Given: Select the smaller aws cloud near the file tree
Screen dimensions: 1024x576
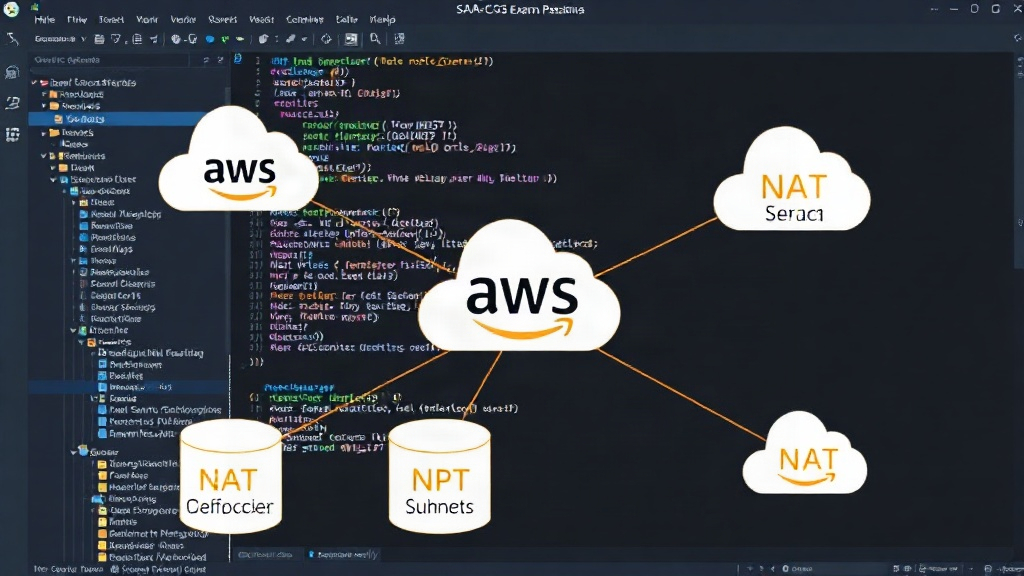Looking at the screenshot, I should click(238, 160).
